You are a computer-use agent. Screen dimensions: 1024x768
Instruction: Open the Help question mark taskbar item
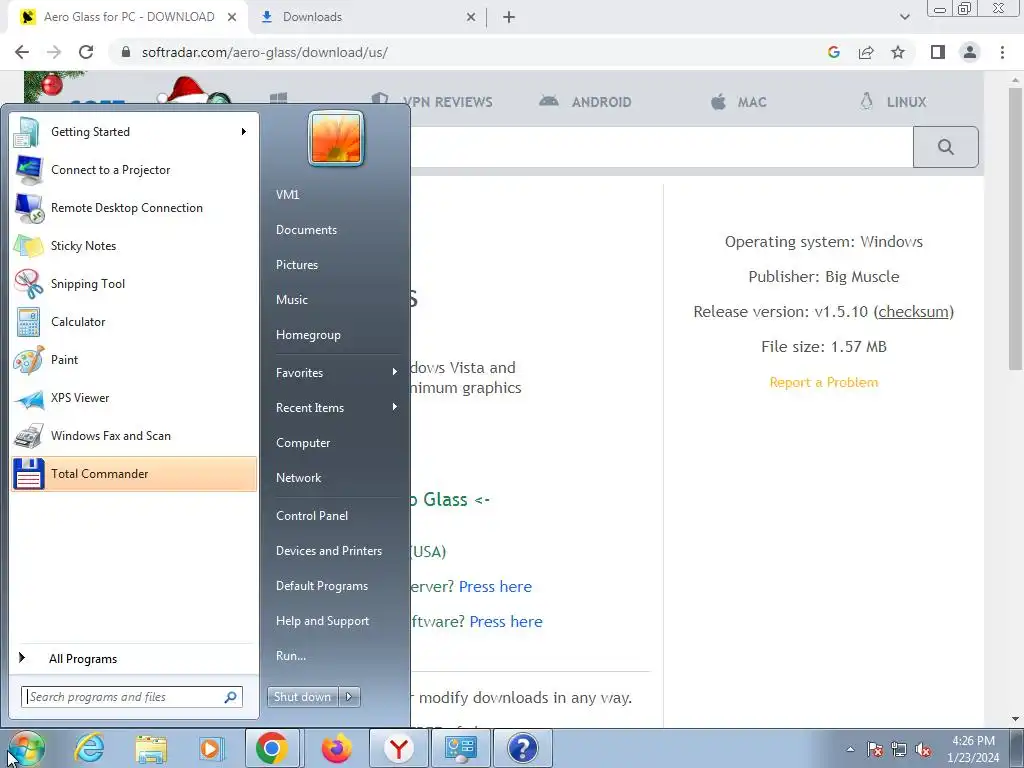(x=522, y=748)
